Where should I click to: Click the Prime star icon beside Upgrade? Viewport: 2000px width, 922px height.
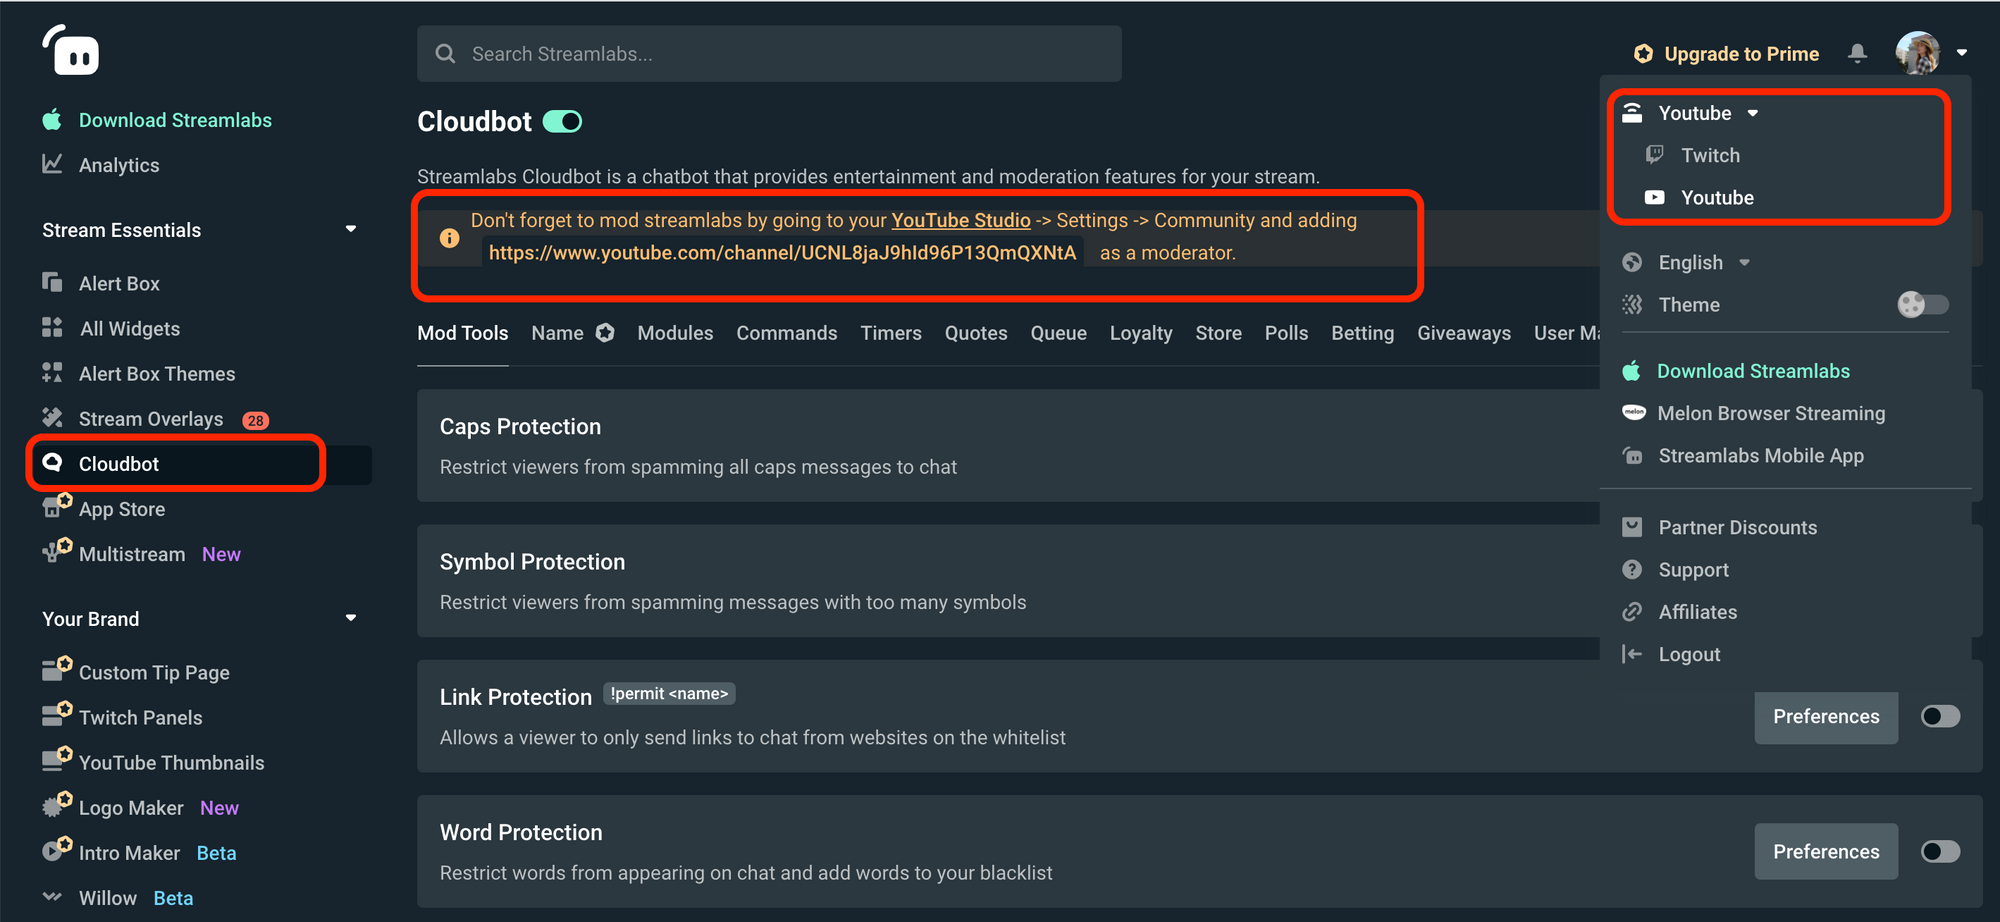(x=1643, y=53)
